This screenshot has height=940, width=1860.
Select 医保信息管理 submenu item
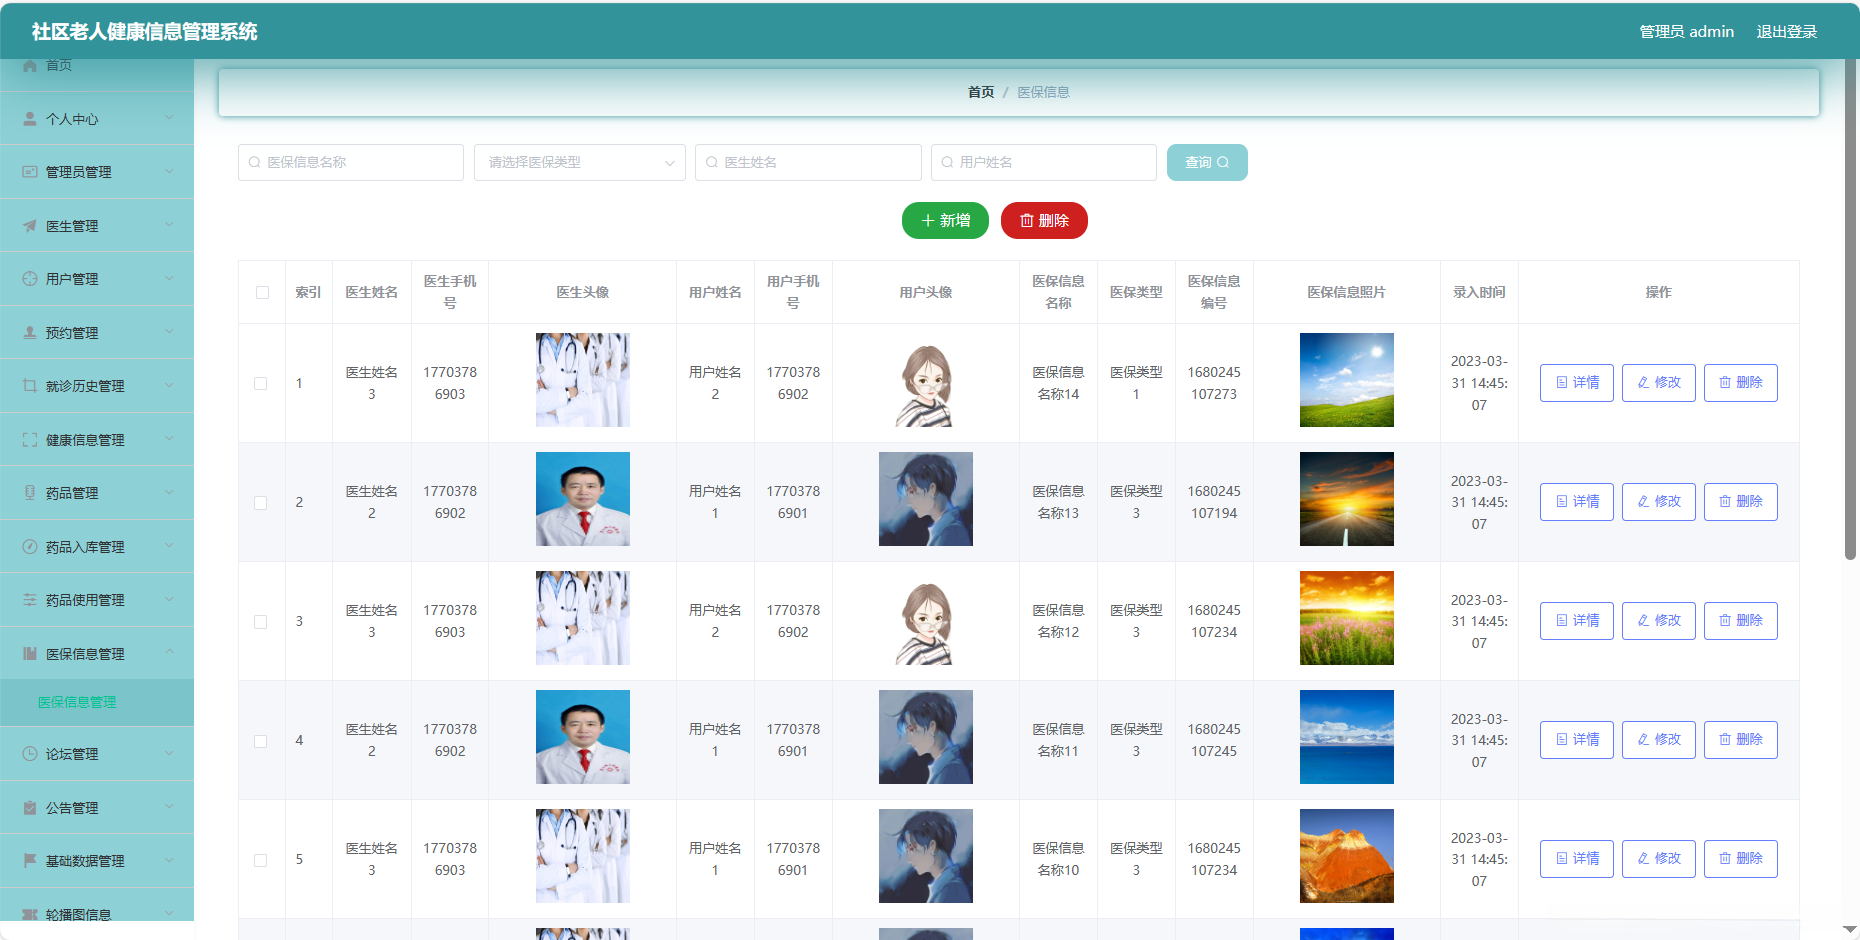coord(77,702)
